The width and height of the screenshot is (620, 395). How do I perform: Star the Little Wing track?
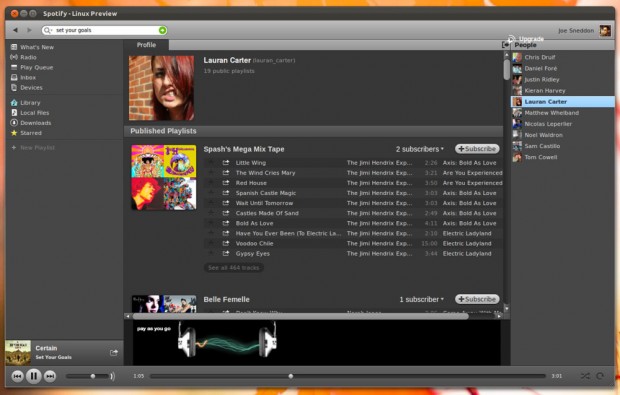coord(211,163)
